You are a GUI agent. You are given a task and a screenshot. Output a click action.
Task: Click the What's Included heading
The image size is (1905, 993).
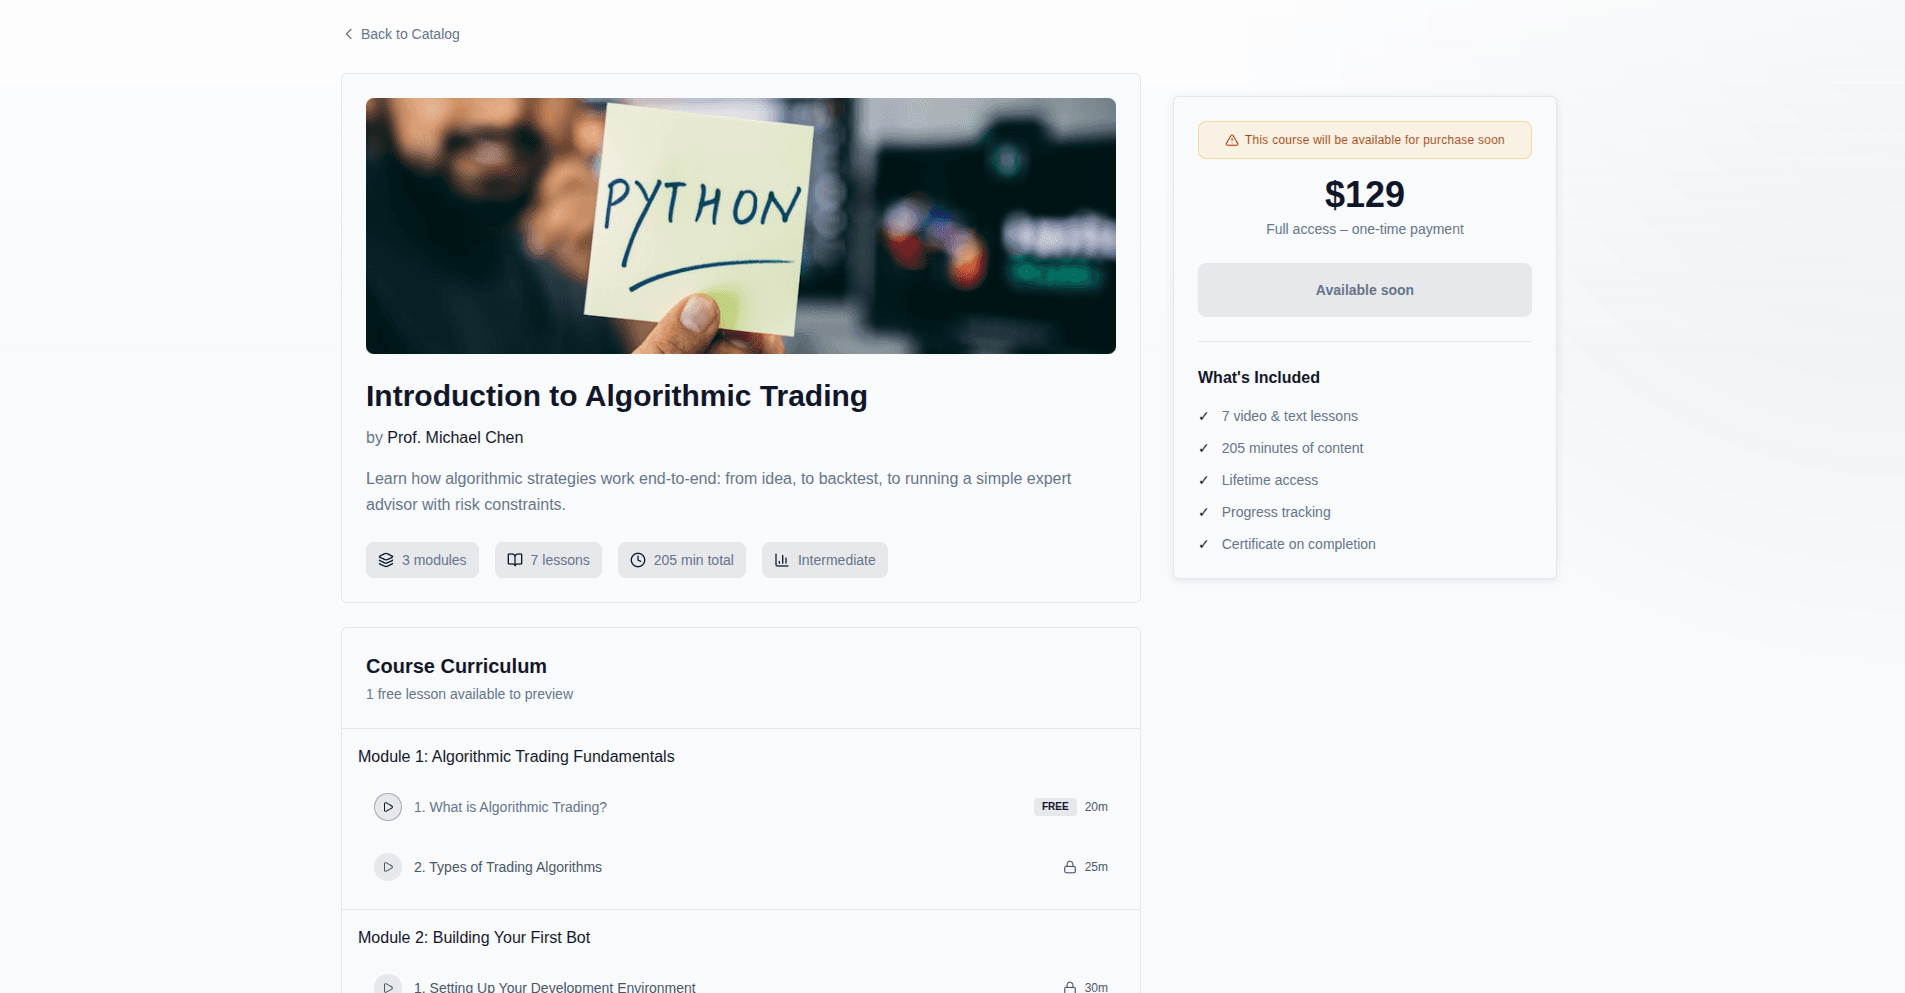(1259, 377)
